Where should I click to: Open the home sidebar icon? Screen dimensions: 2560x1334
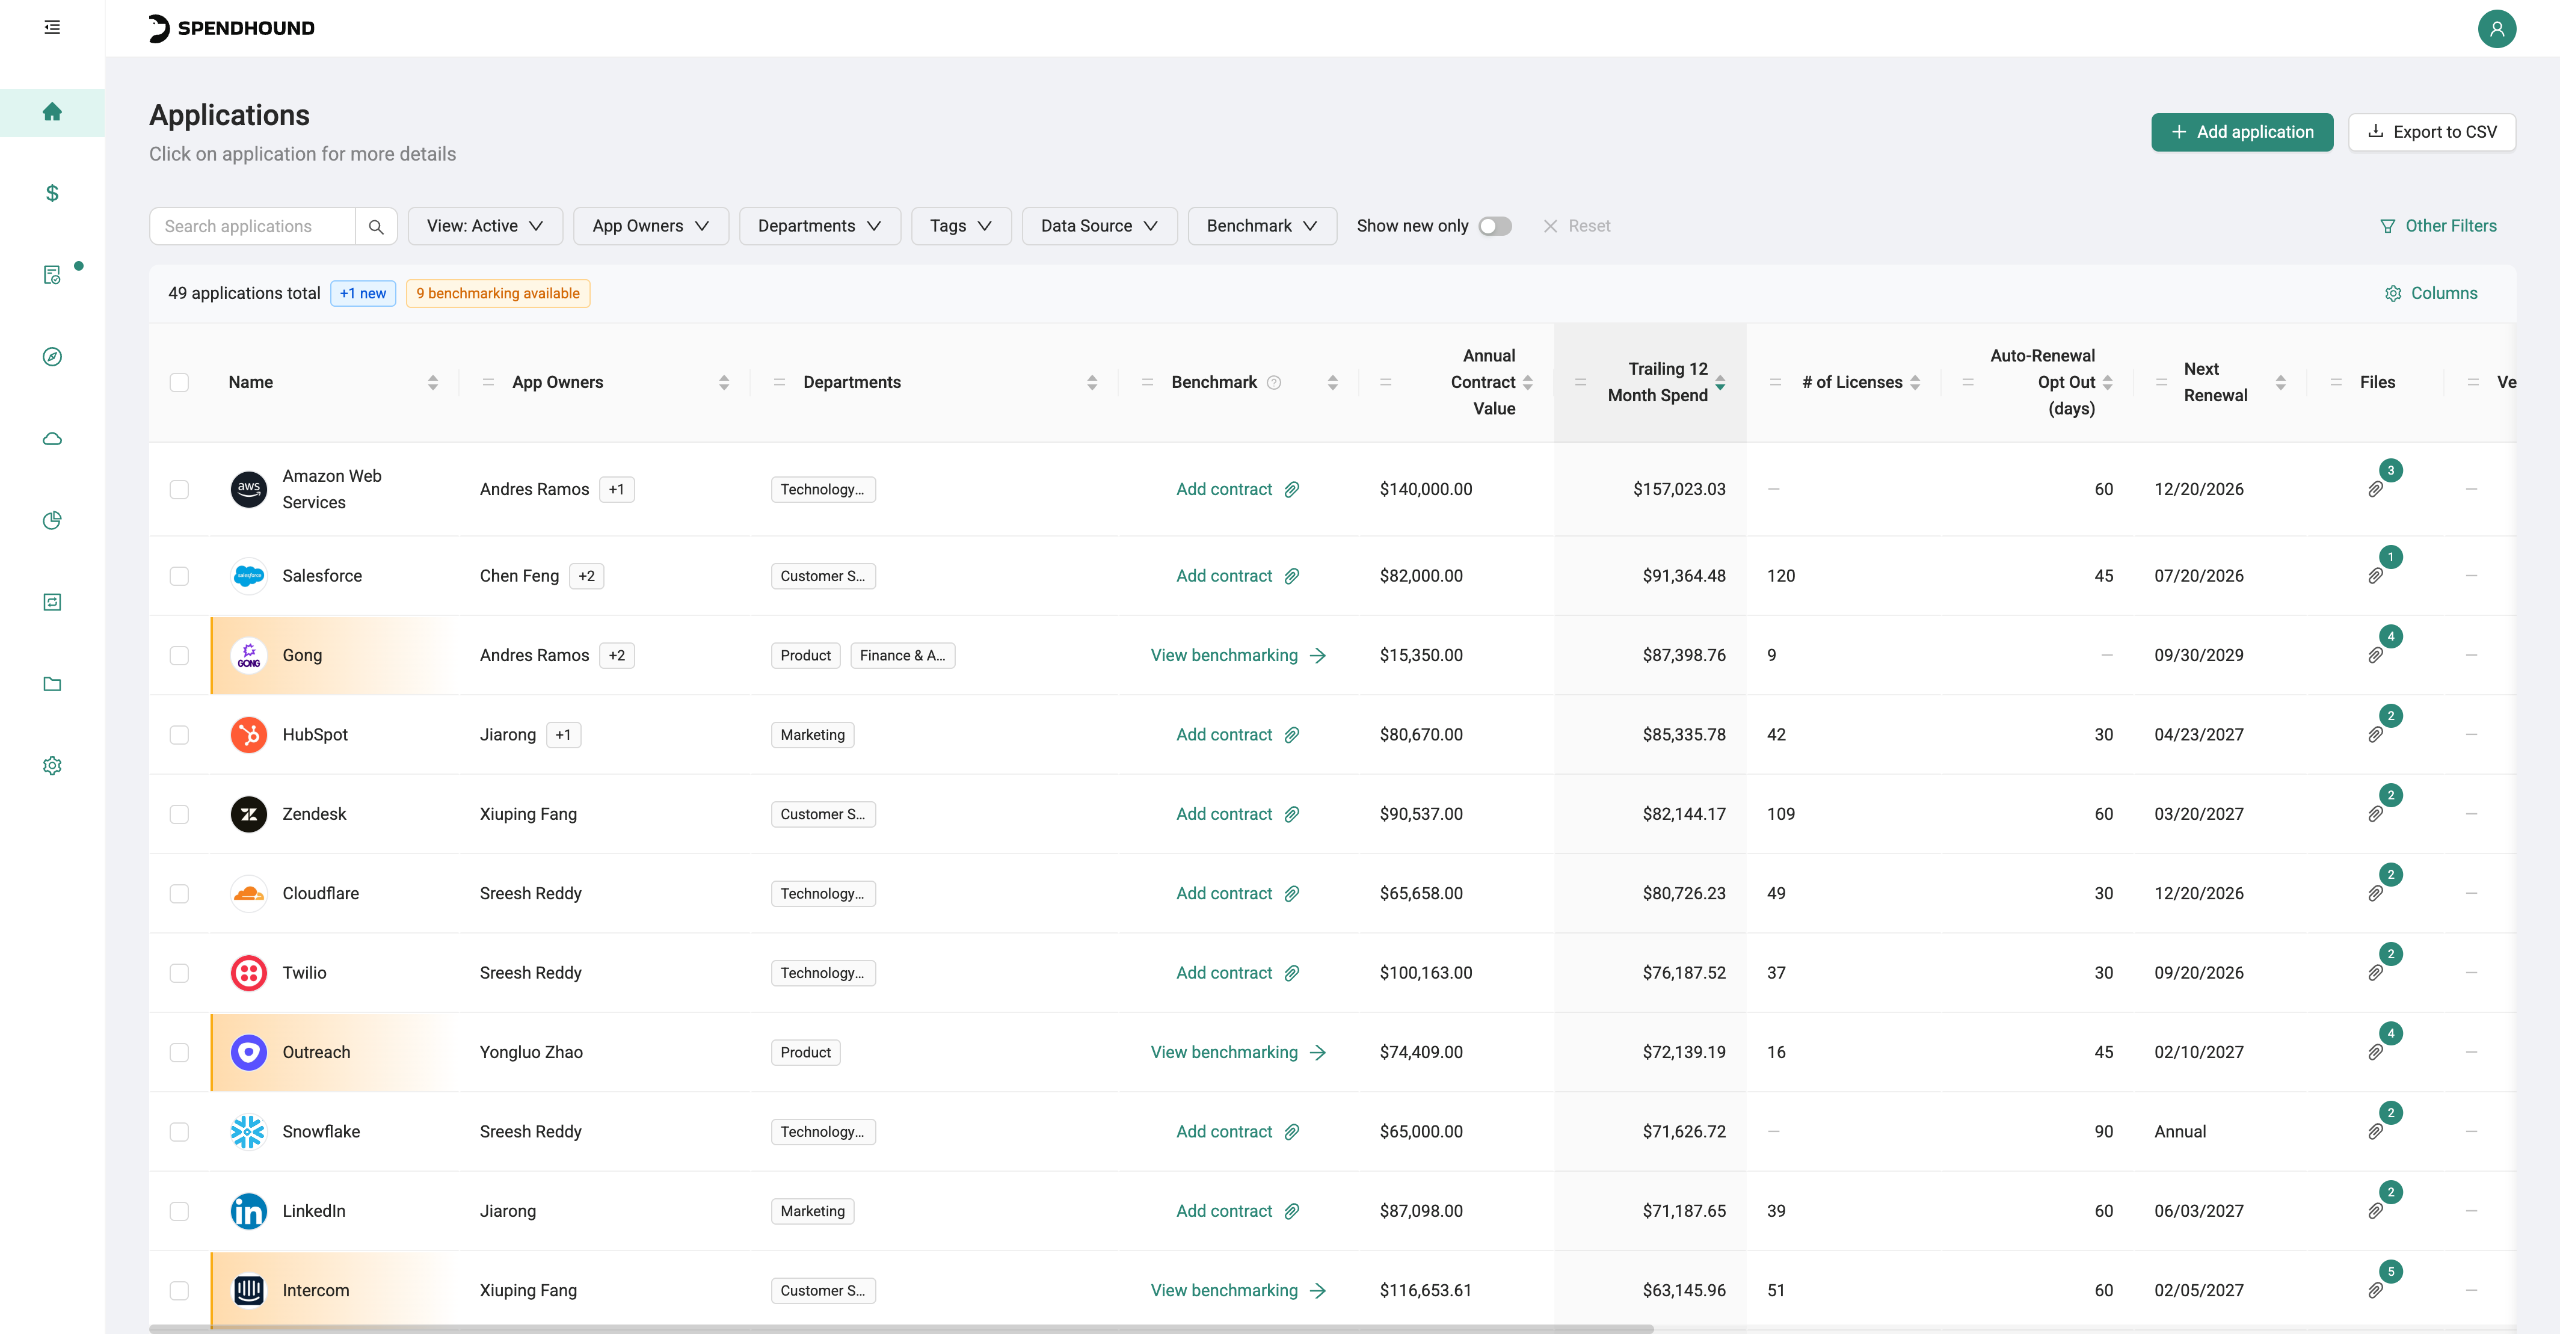click(x=52, y=112)
